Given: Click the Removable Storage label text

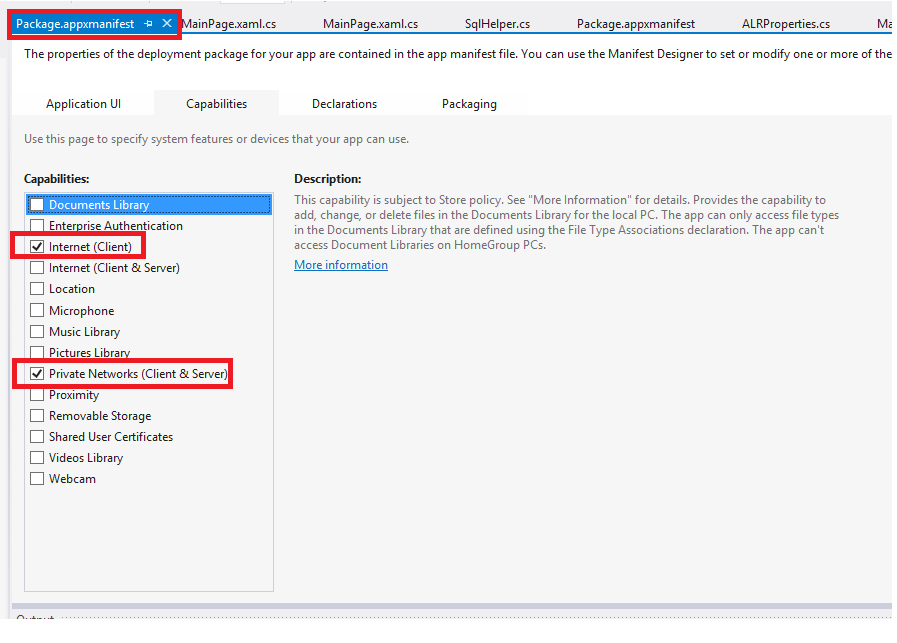Looking at the screenshot, I should coord(100,416).
